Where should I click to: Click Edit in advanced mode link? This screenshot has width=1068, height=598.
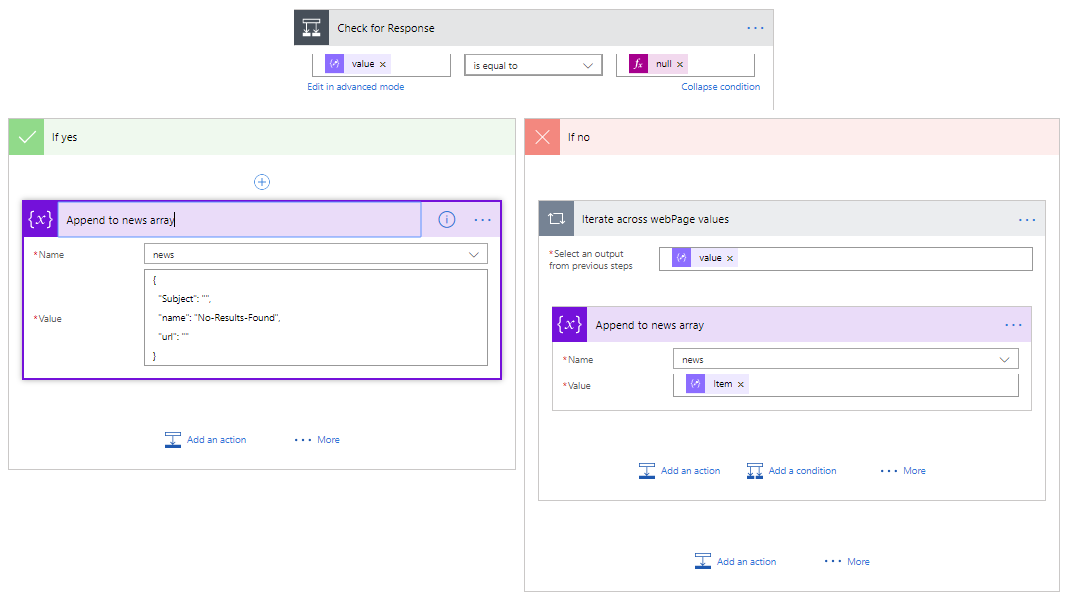pos(356,87)
